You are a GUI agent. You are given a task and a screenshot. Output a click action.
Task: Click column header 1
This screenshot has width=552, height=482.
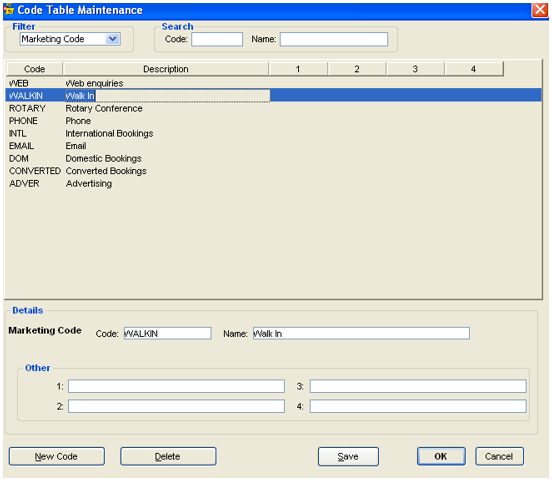pyautogui.click(x=298, y=69)
